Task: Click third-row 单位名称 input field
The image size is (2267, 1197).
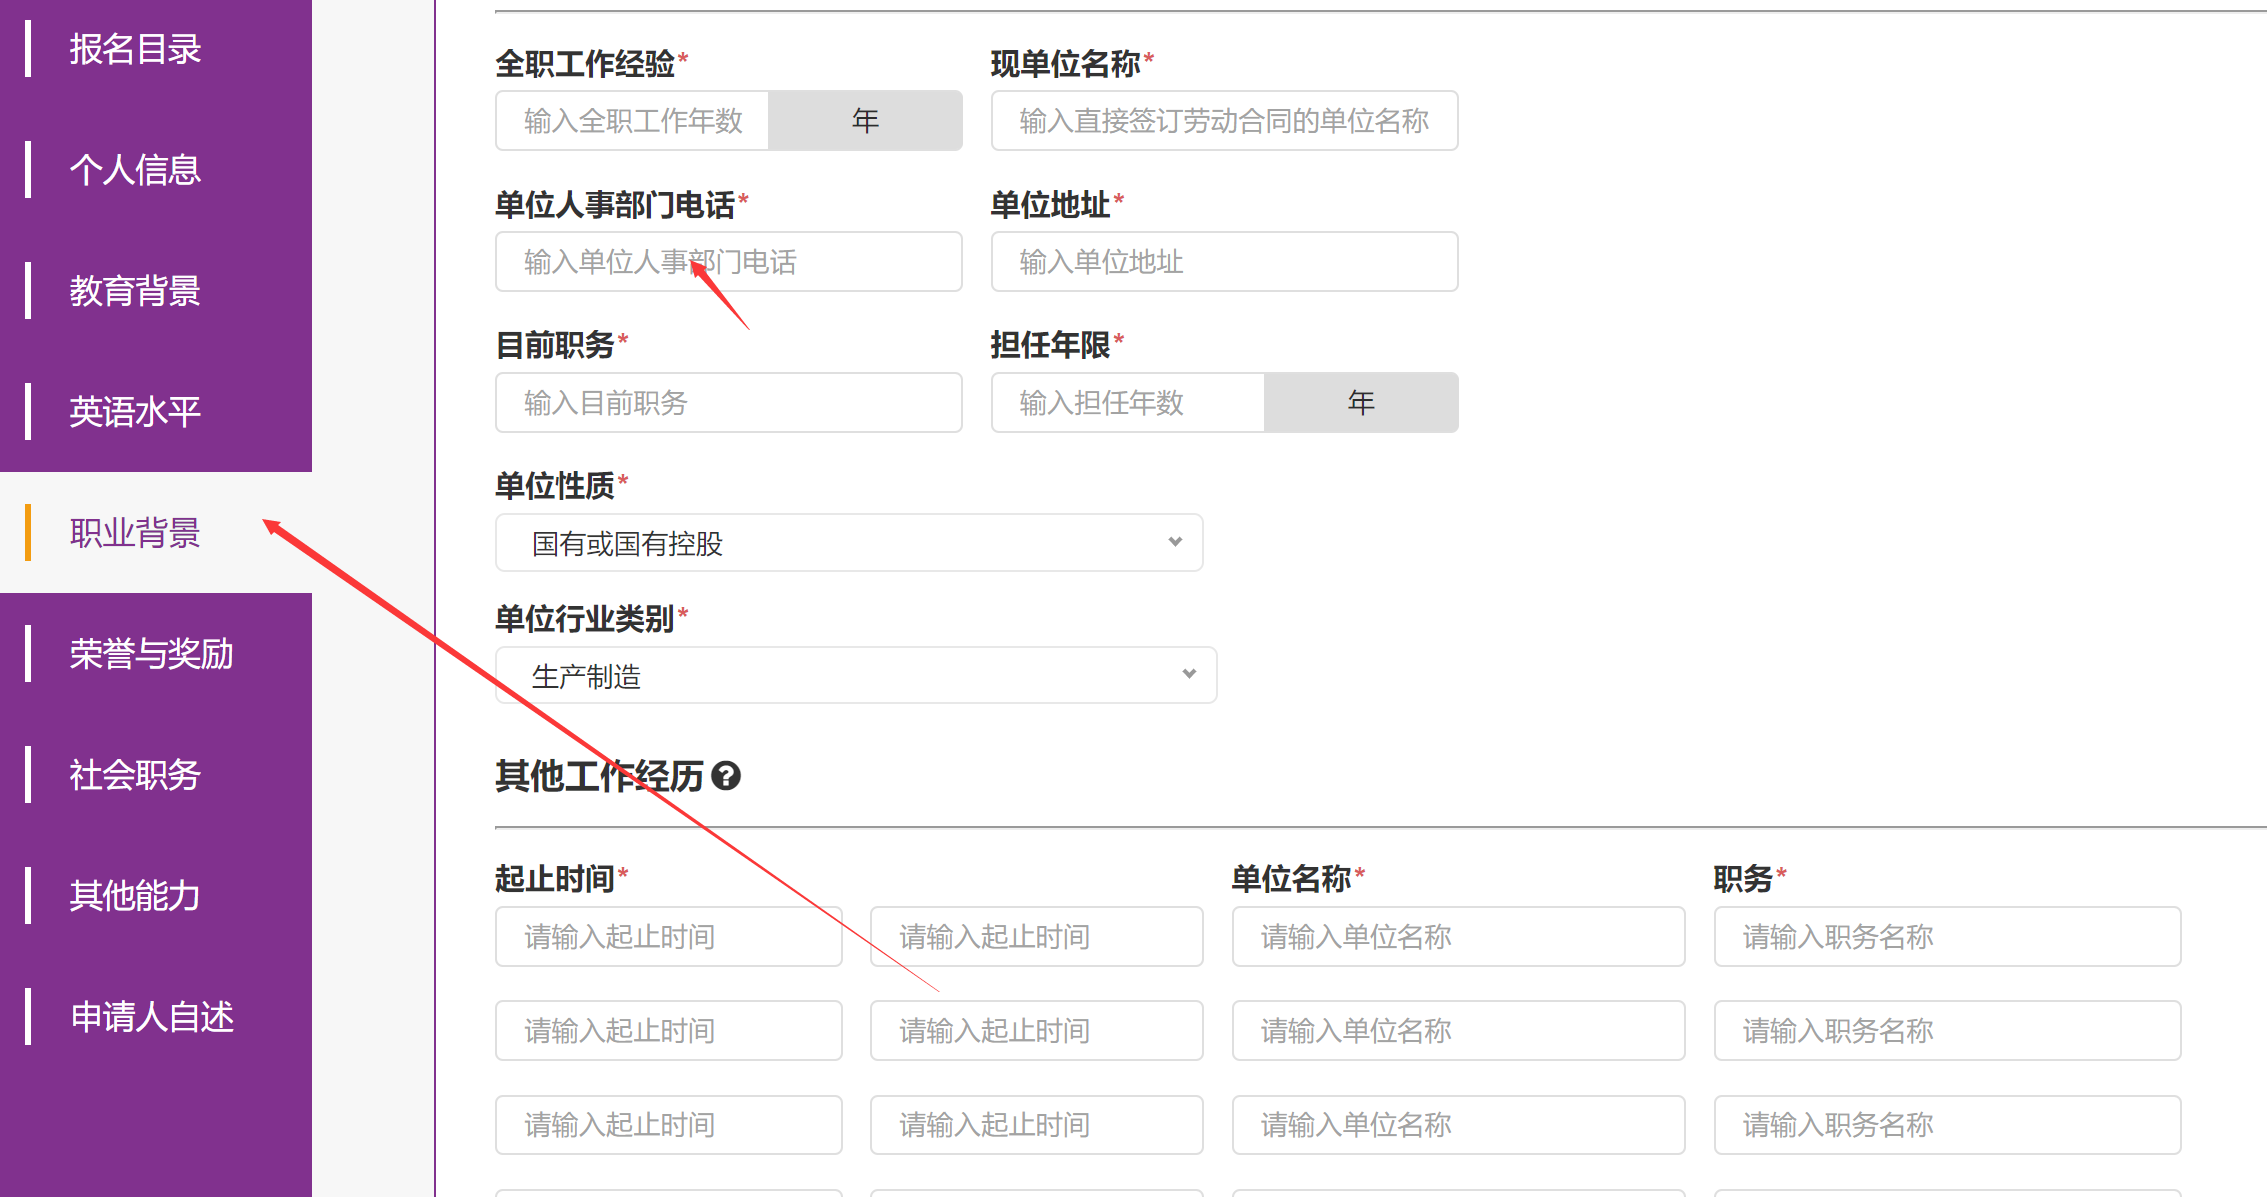Action: point(1458,1125)
